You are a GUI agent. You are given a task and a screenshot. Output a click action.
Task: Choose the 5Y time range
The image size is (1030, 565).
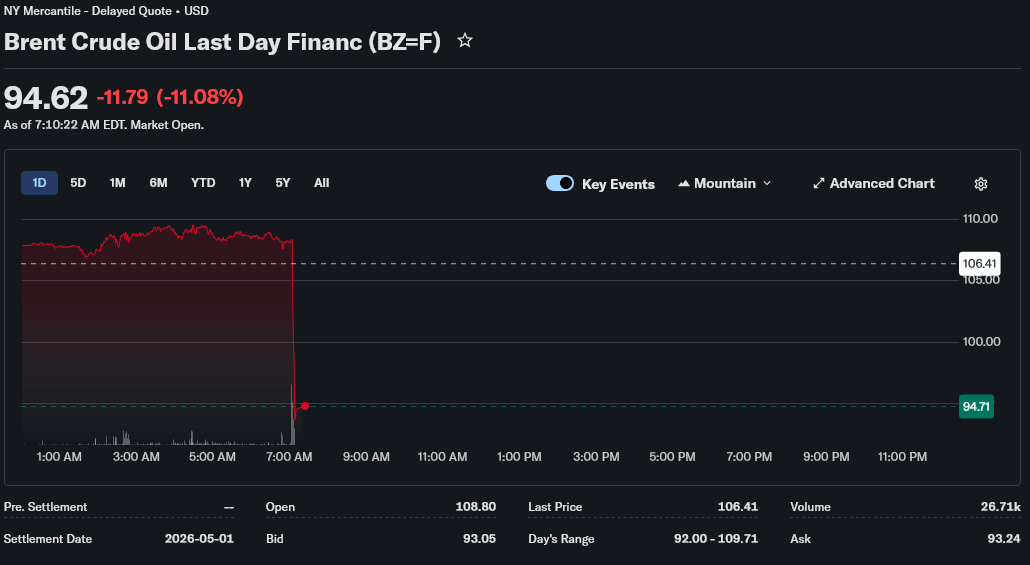[x=282, y=183]
